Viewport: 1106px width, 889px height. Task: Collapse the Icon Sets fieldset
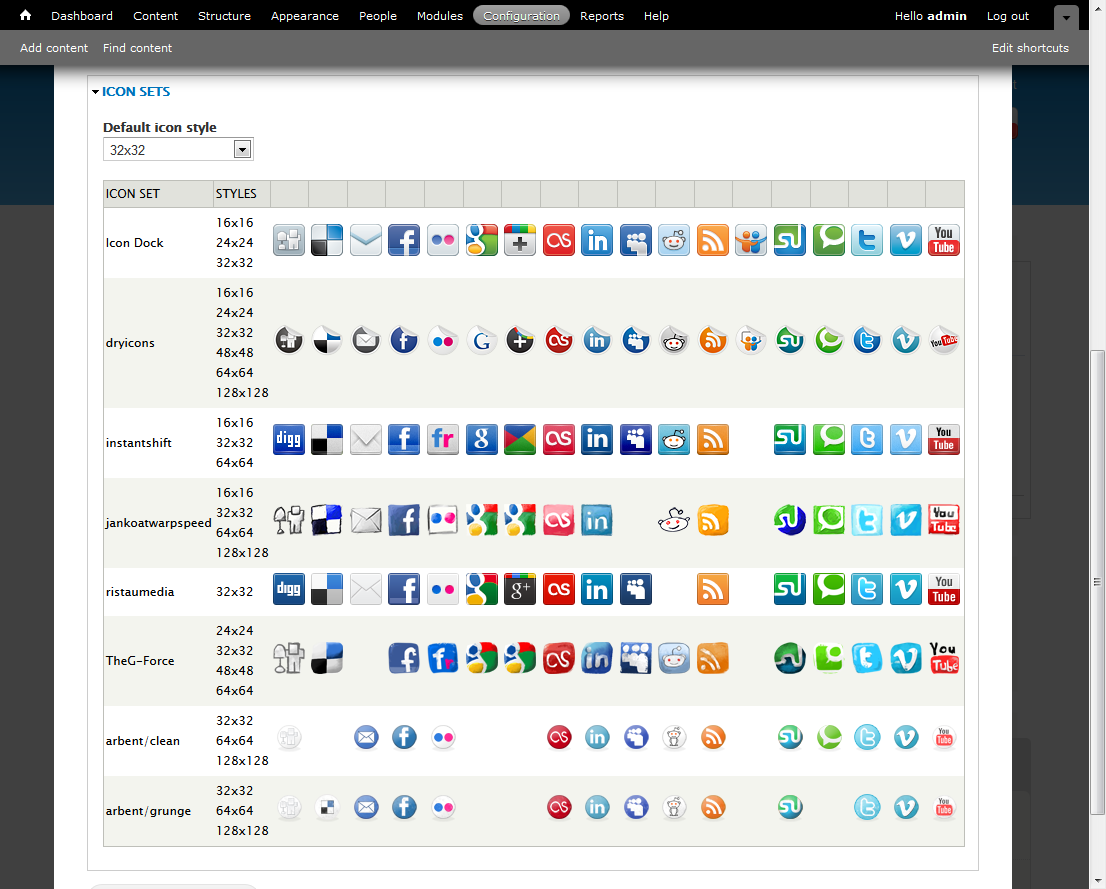(135, 92)
